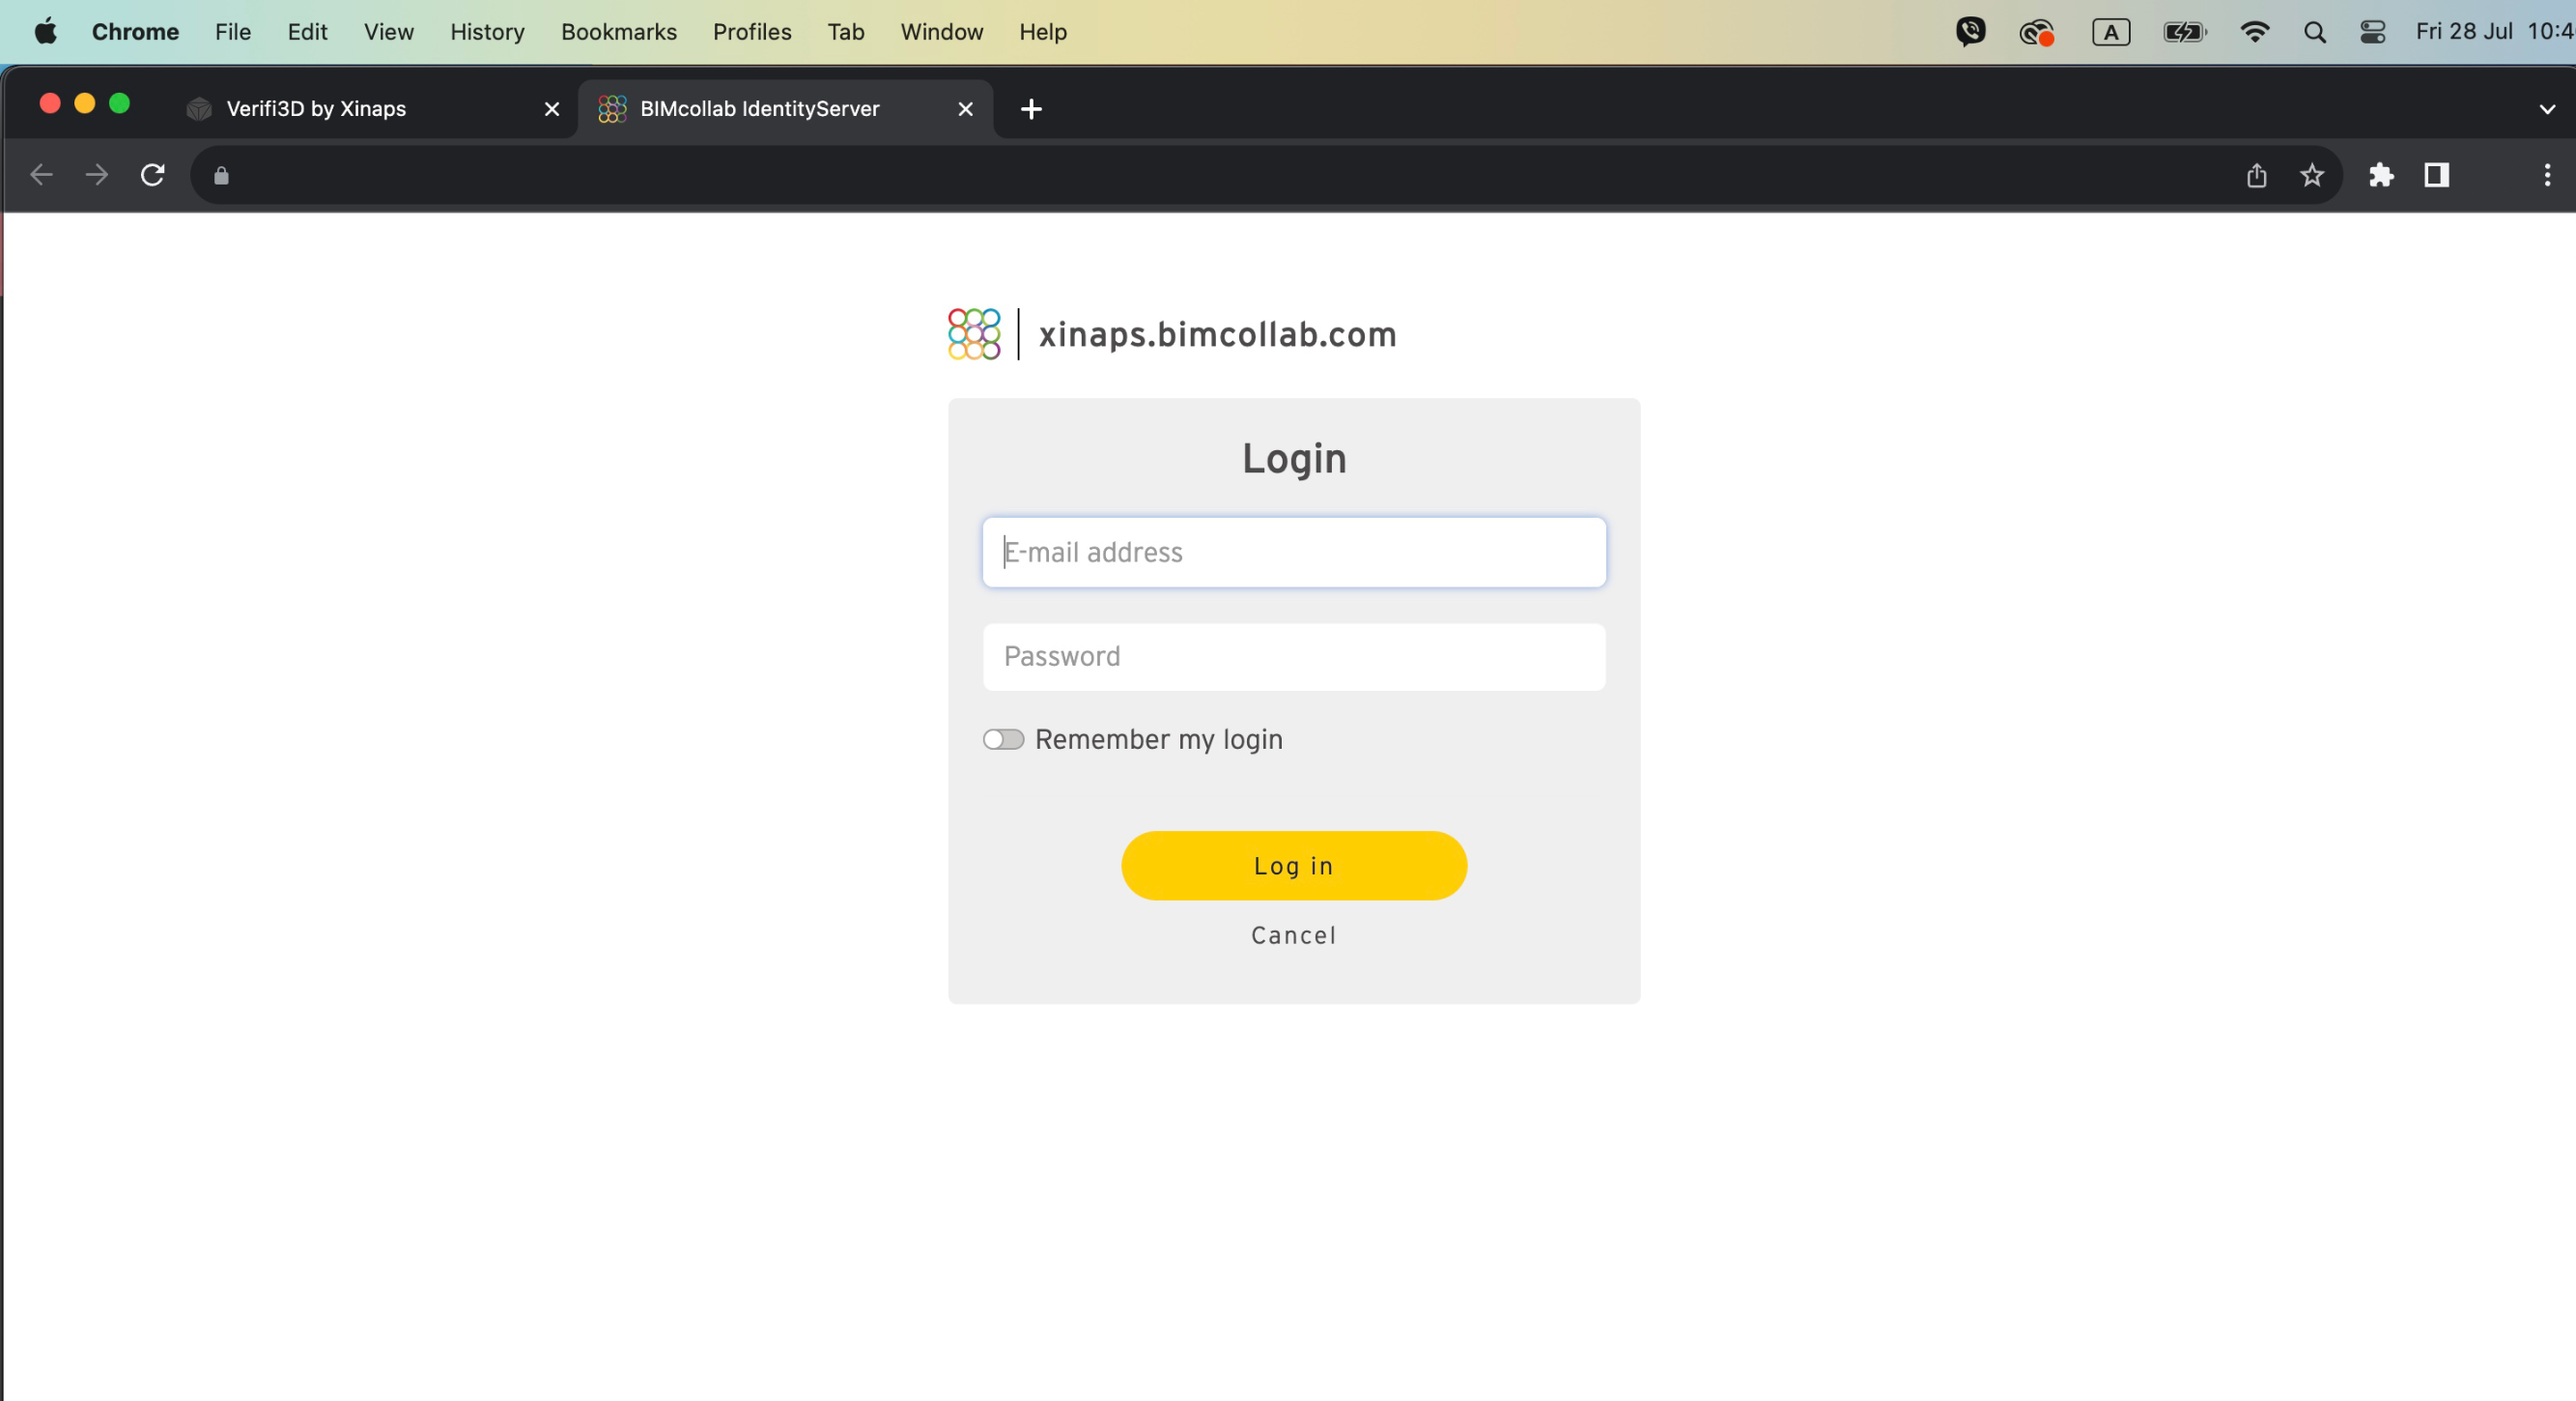Screen dimensions: 2576x1401
Task: Click the xinaps.bimcollab.com heading text
Action: pyautogui.click(x=1217, y=334)
